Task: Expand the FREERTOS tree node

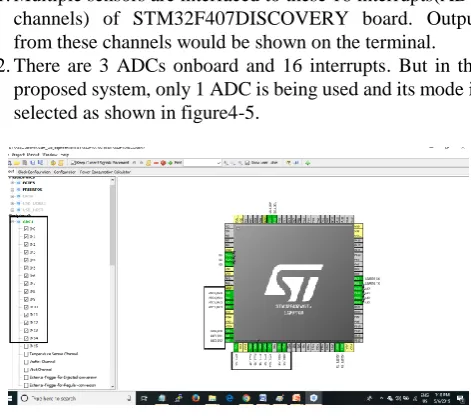Action: [x=12, y=189]
